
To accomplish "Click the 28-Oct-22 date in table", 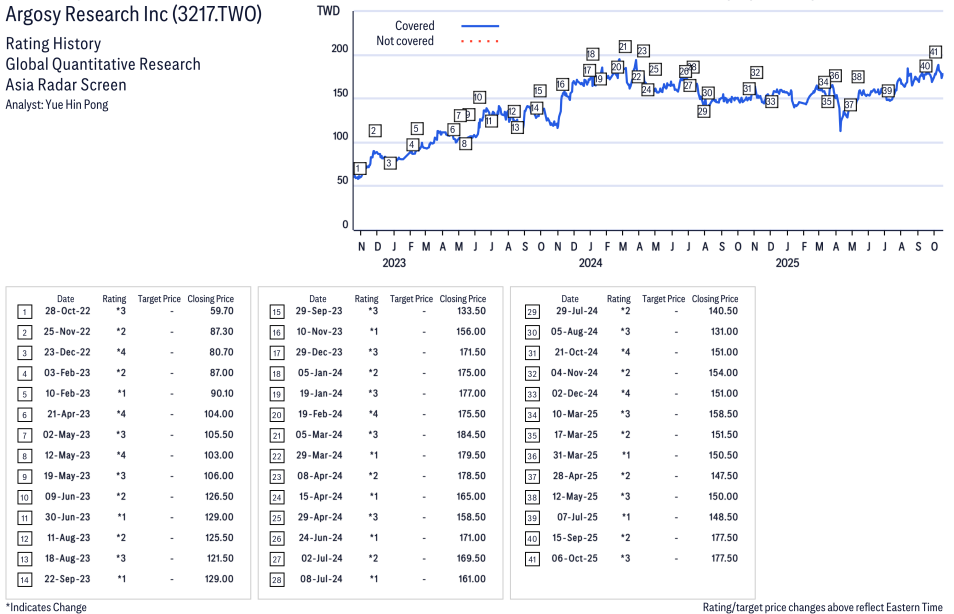I will coord(66,311).
